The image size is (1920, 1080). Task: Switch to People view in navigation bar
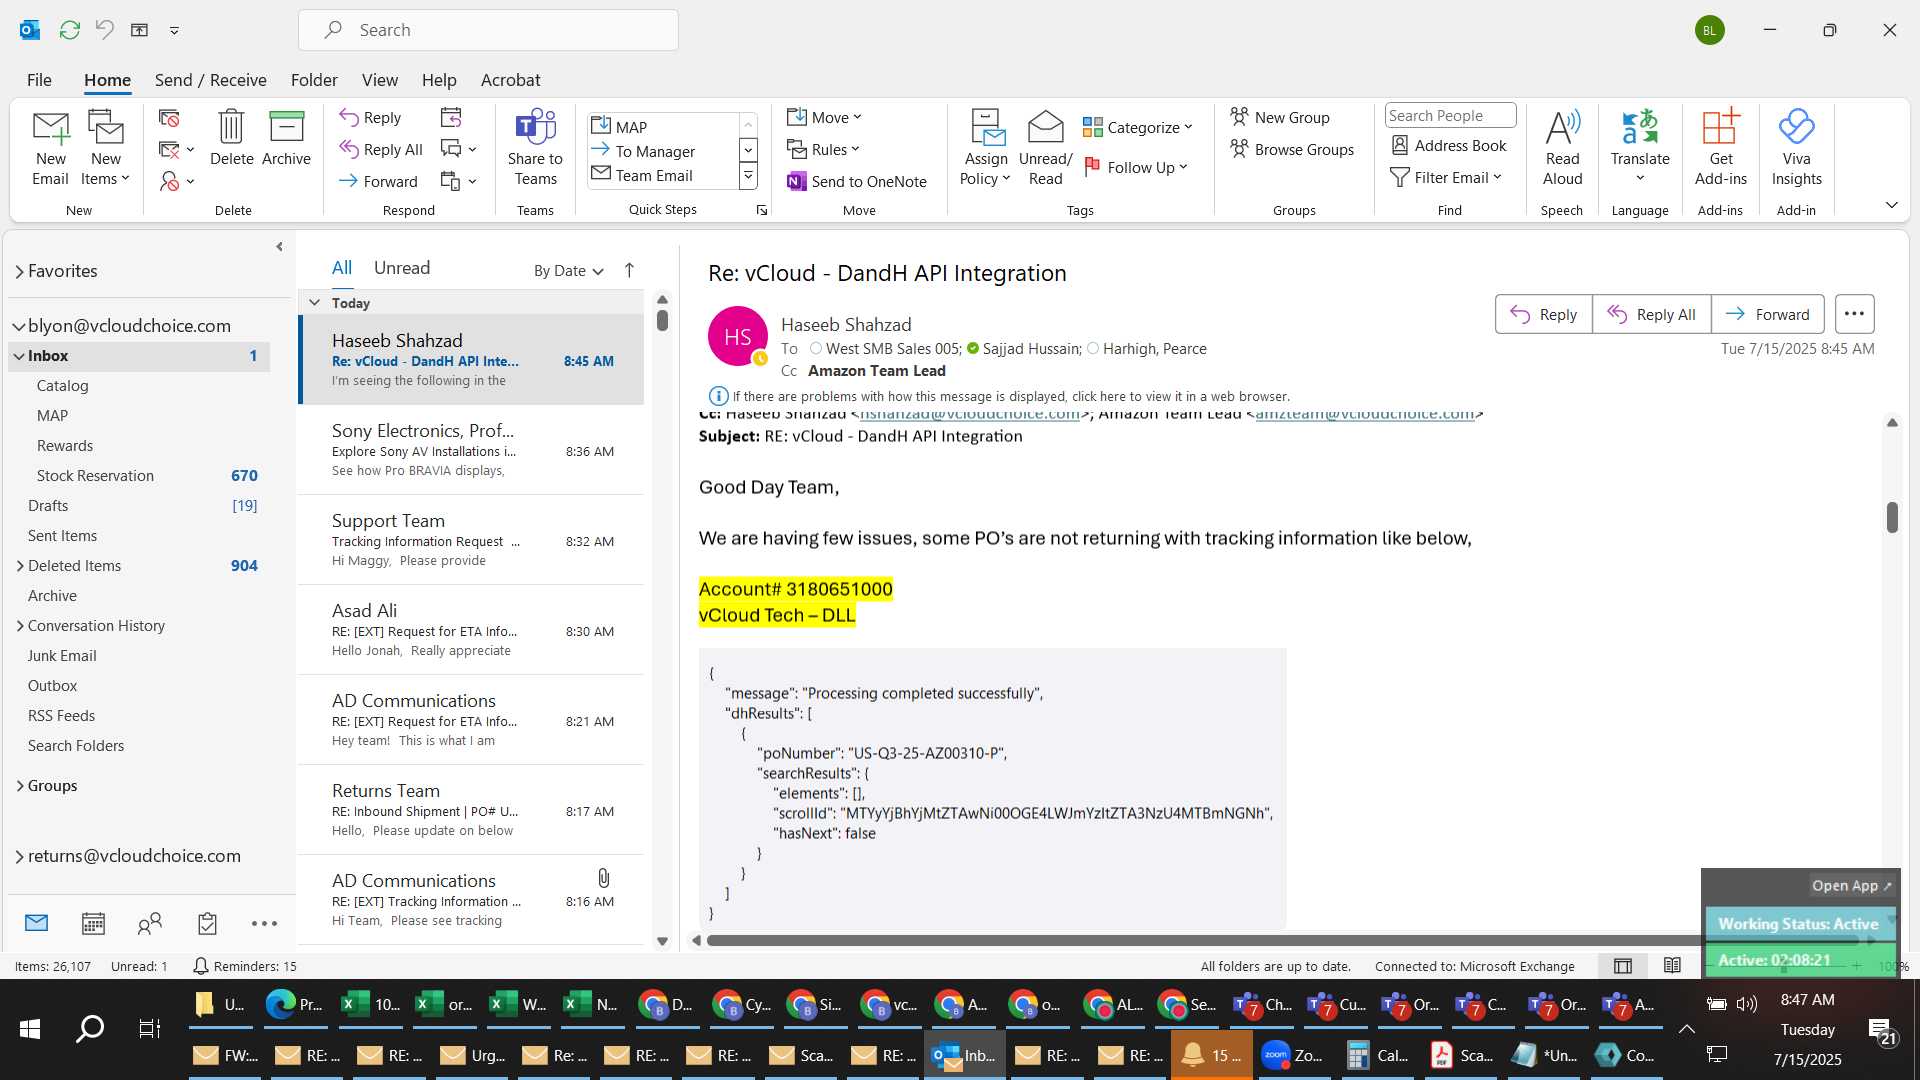[x=150, y=924]
